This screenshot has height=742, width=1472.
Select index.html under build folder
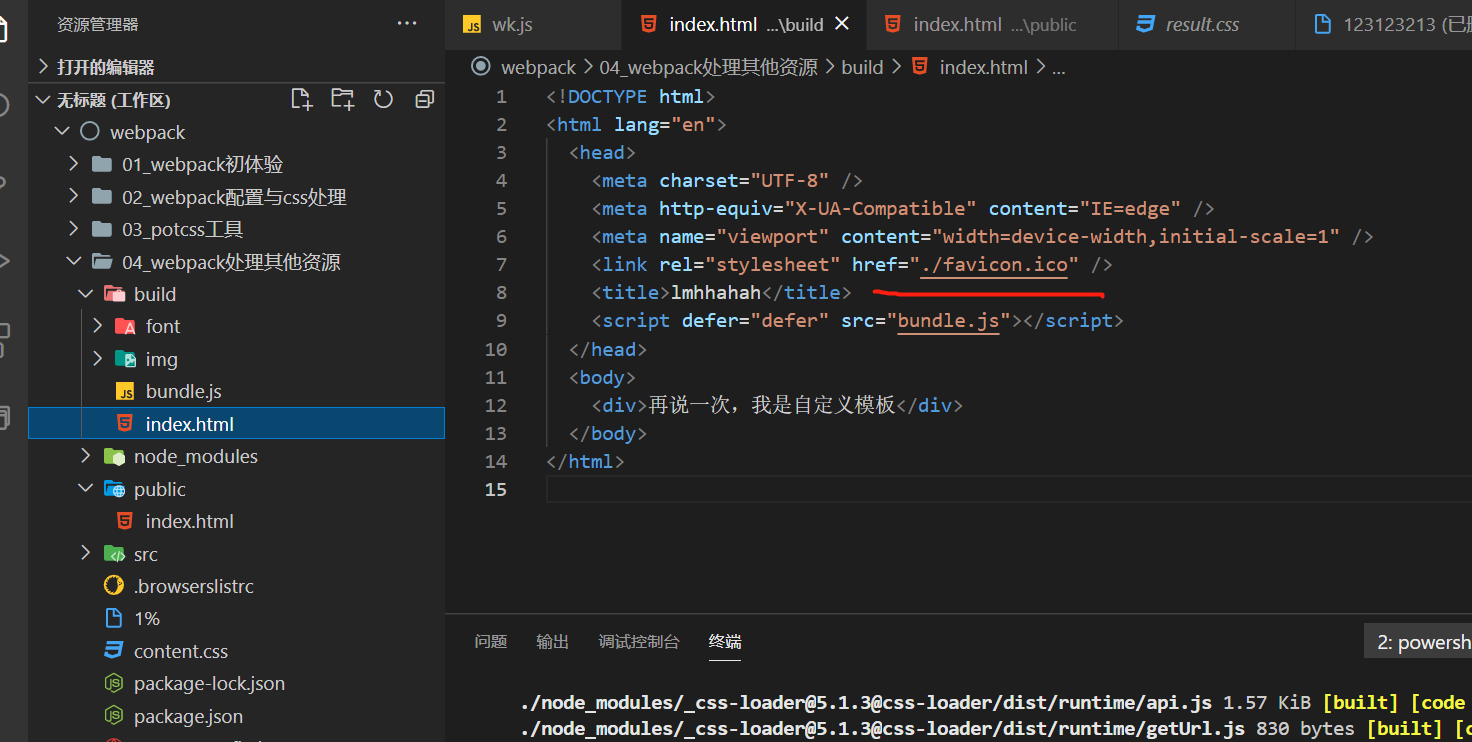pos(236,424)
